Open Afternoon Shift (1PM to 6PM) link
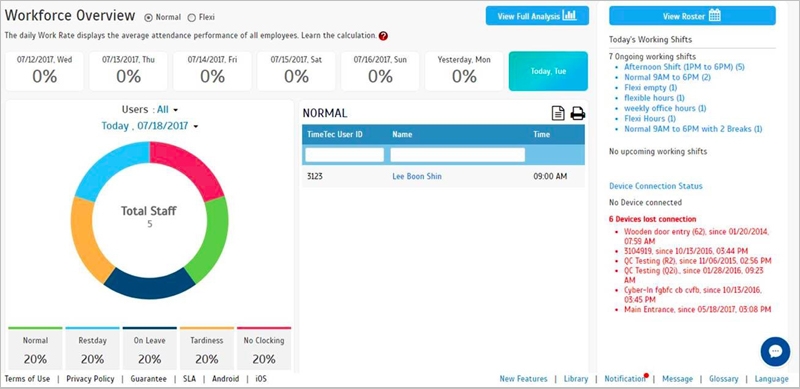The width and height of the screenshot is (800, 389). pos(685,67)
